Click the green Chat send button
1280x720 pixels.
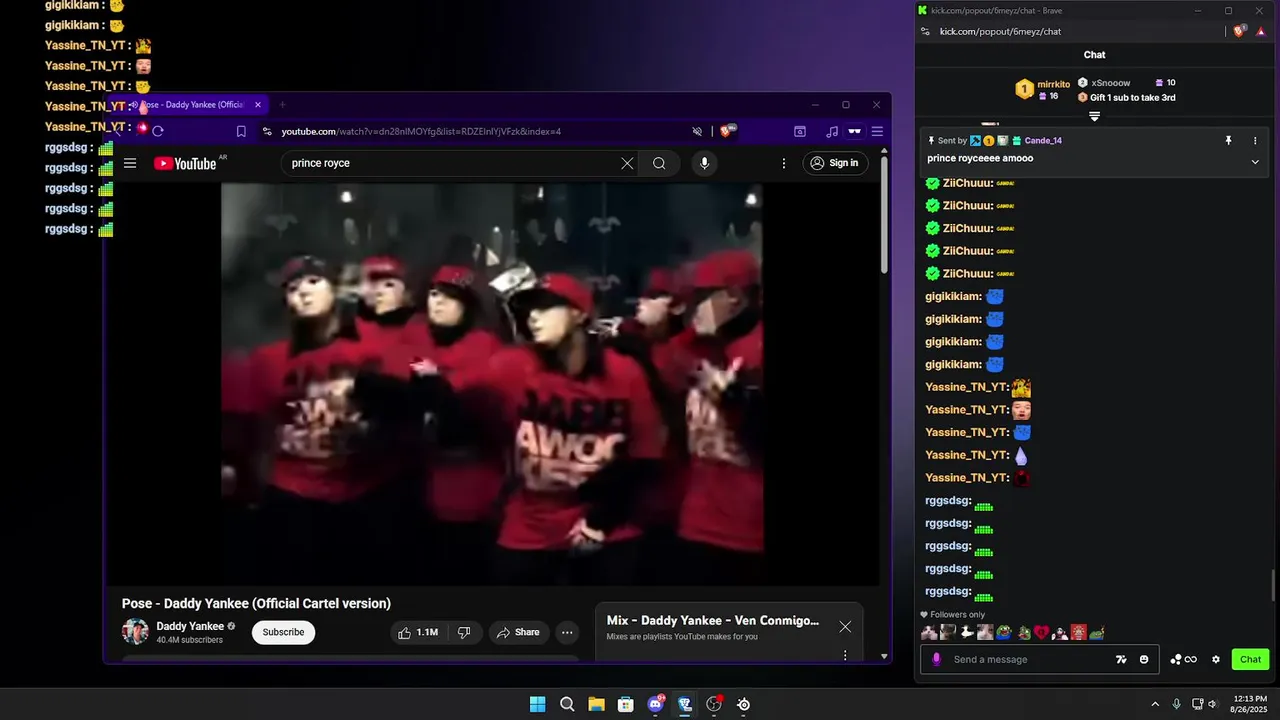1251,659
